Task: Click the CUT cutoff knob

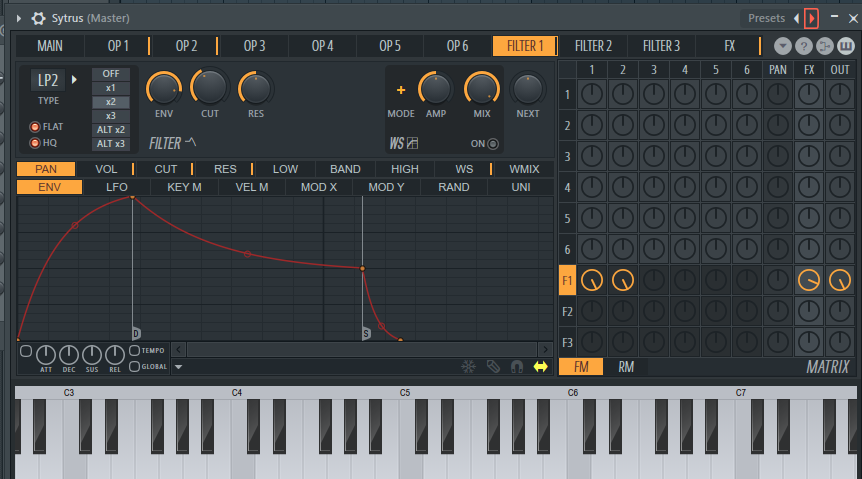Action: (x=209, y=87)
